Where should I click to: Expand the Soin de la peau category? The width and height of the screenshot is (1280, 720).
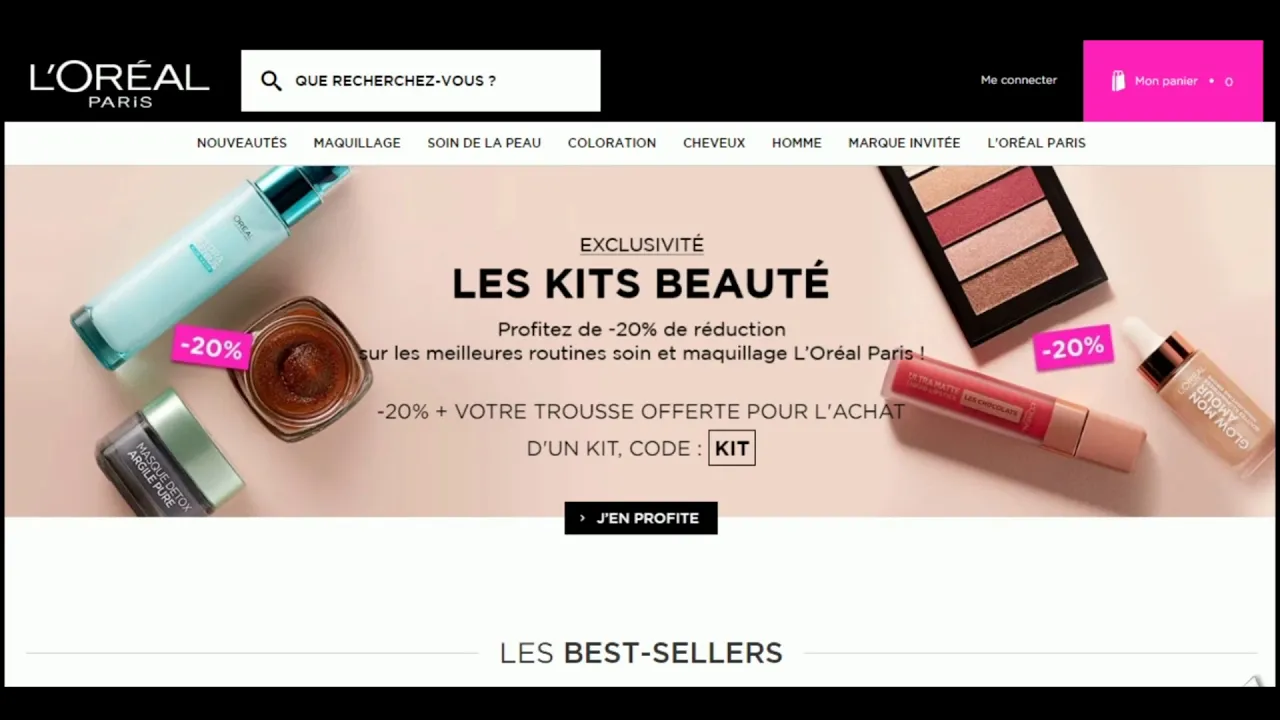pos(484,143)
